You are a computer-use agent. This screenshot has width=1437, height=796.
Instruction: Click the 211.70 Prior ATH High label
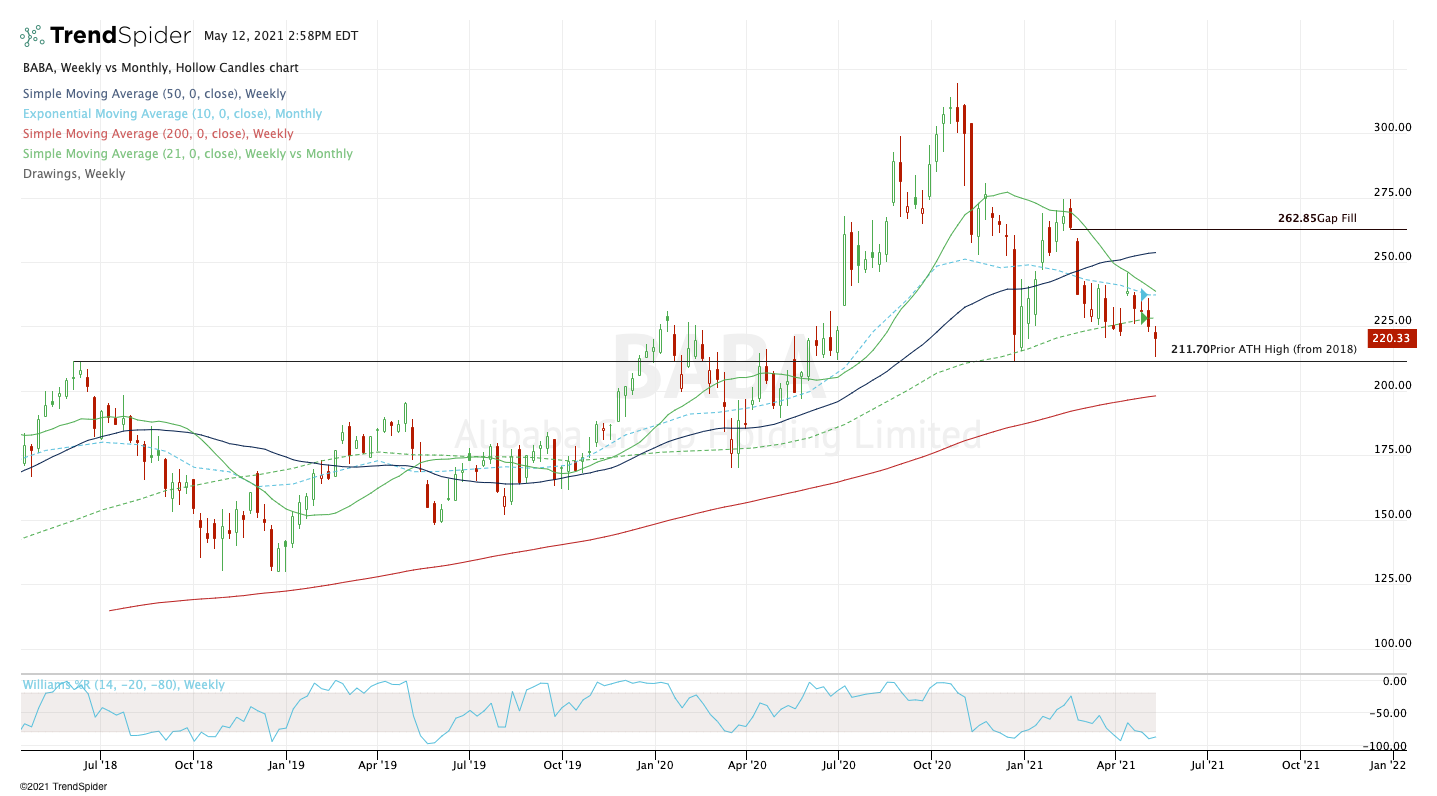pos(1264,349)
